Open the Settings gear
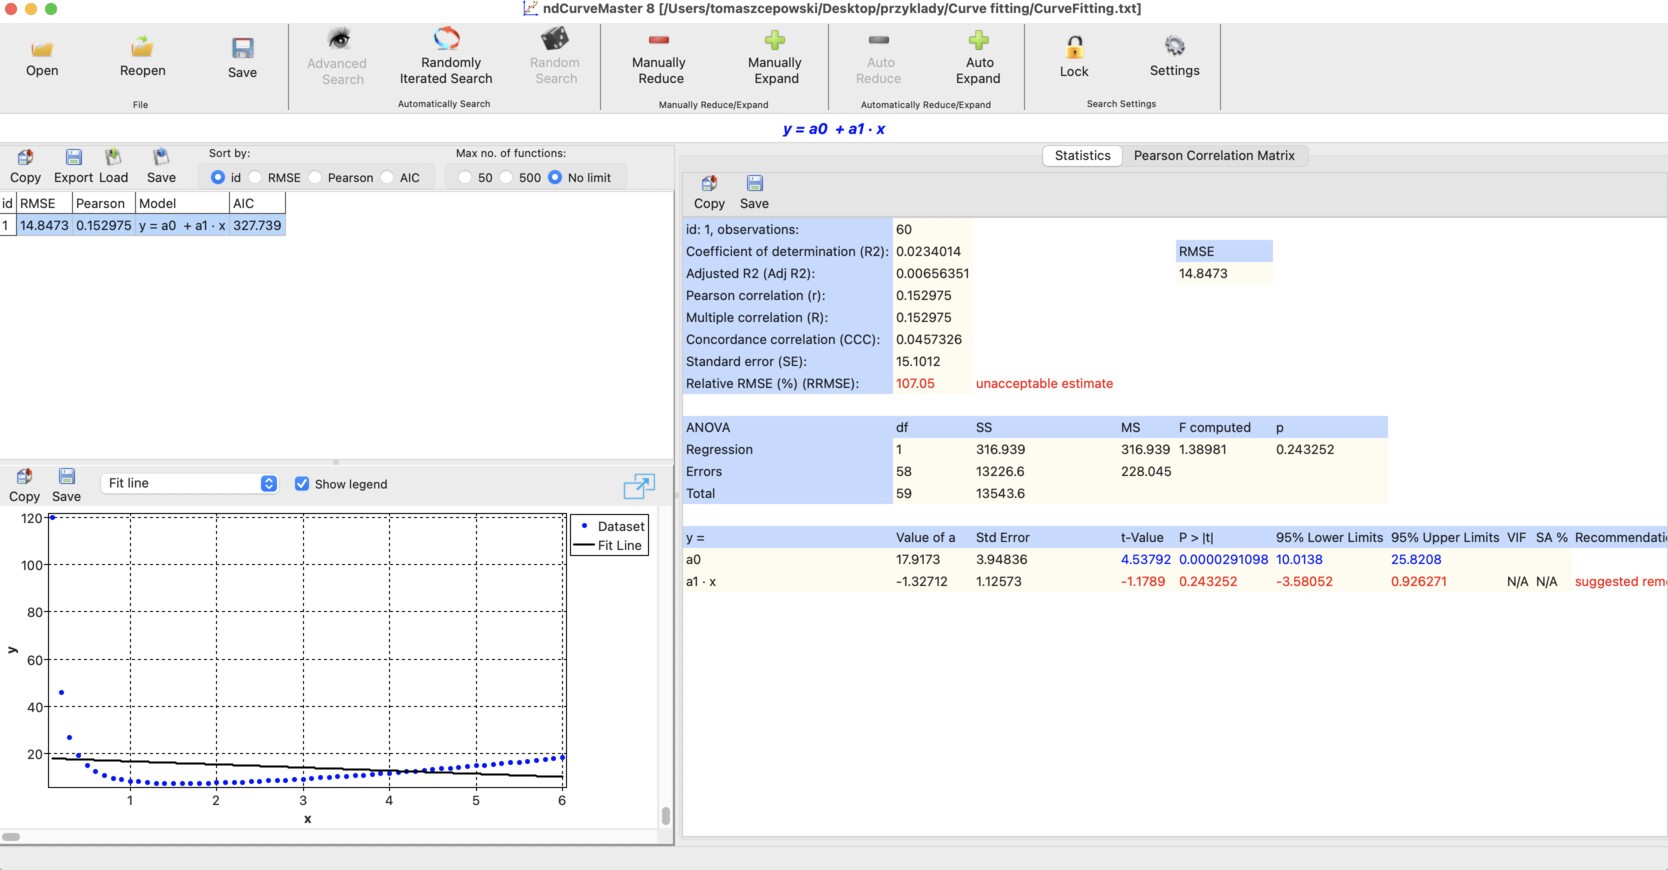This screenshot has height=870, width=1668. [x=1174, y=47]
